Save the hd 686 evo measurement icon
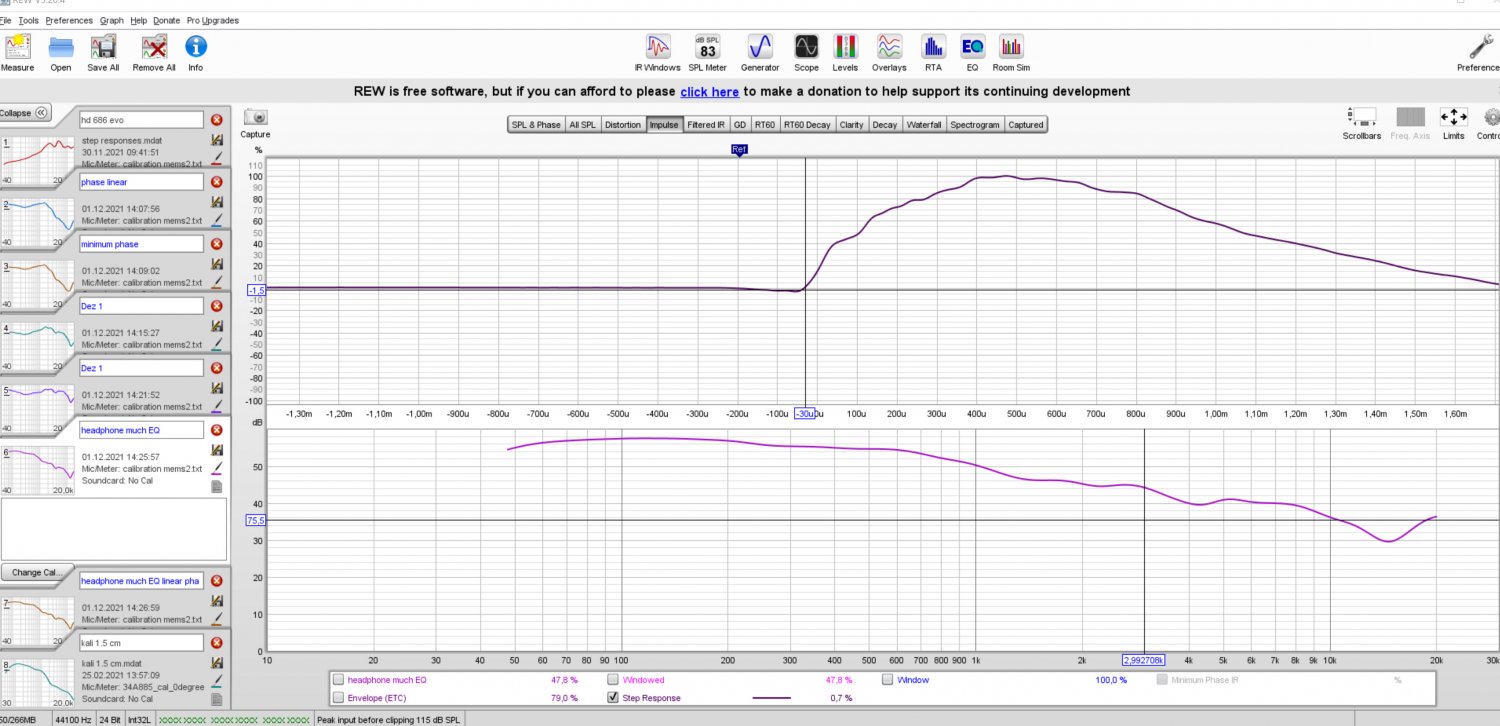The image size is (1500, 726). point(216,140)
